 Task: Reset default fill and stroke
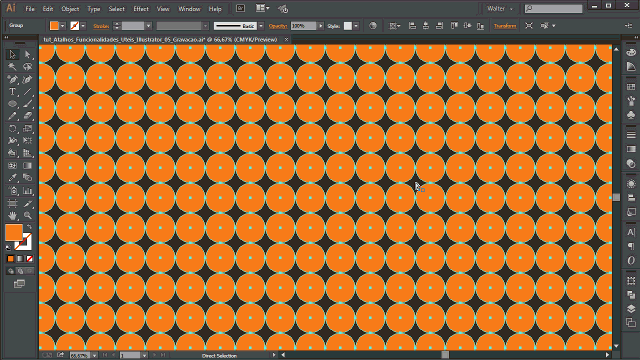9,247
